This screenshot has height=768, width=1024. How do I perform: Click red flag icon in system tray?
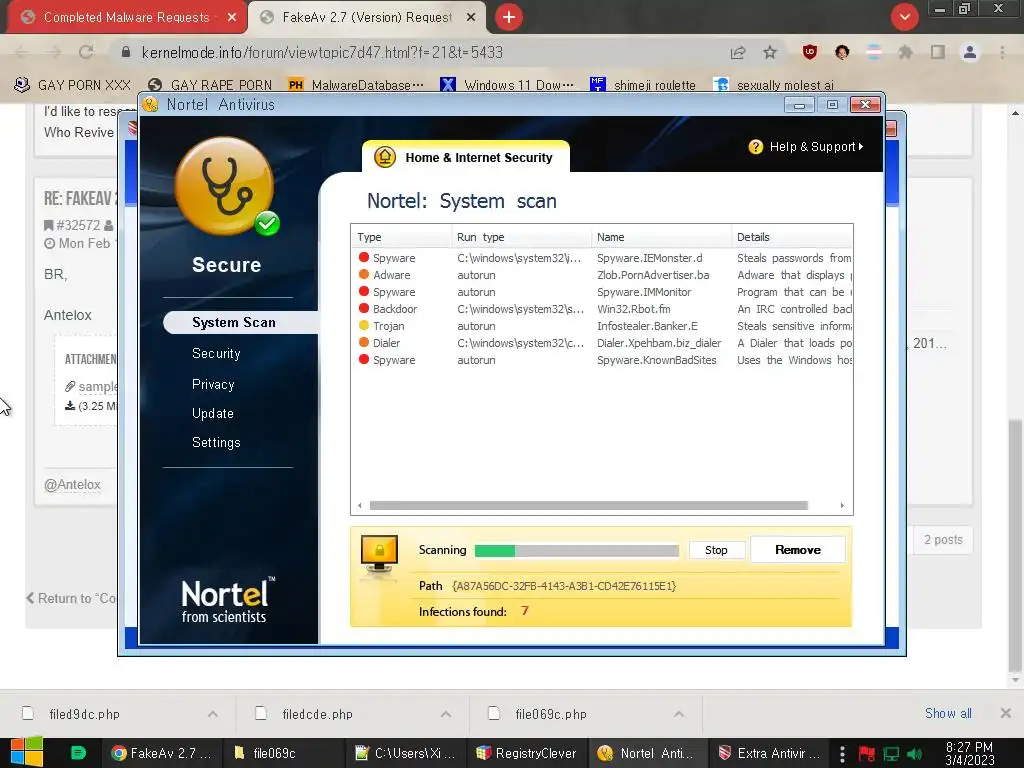867,754
